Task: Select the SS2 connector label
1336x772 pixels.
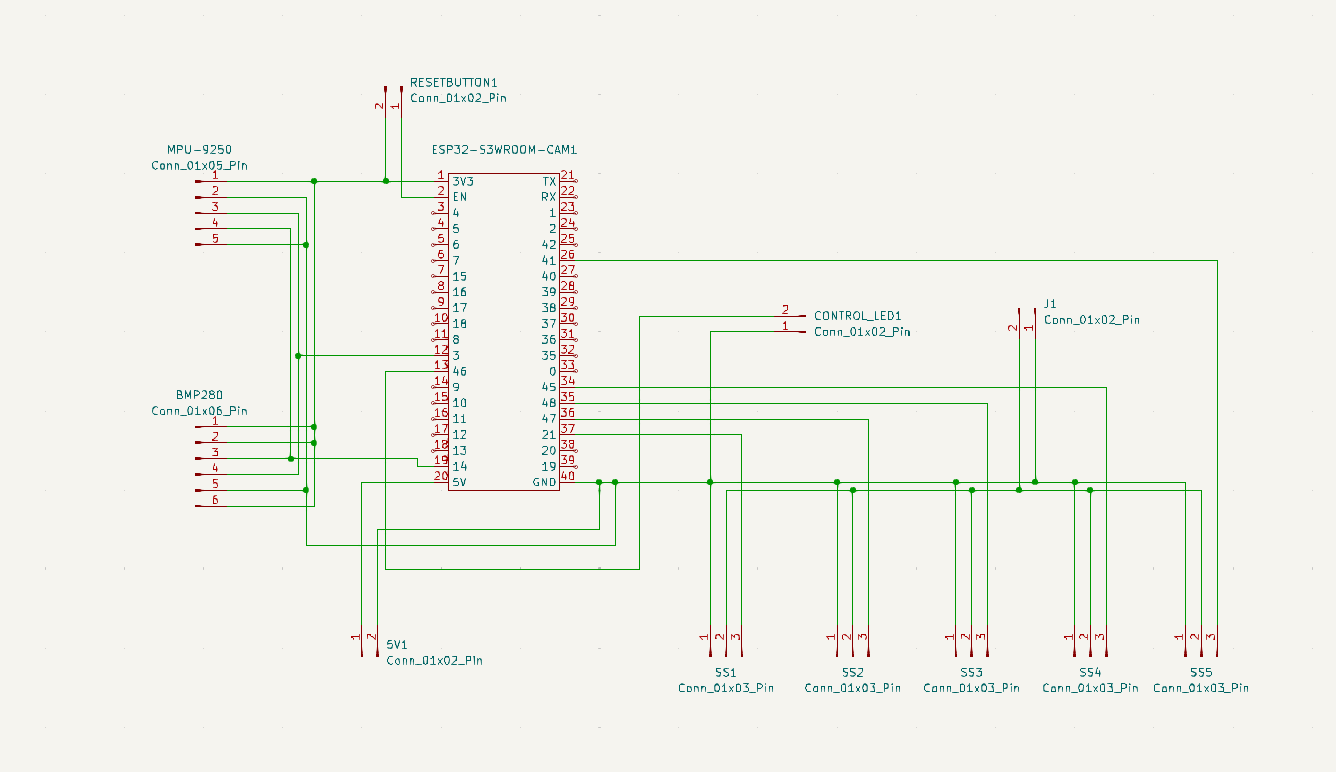Action: 852,673
